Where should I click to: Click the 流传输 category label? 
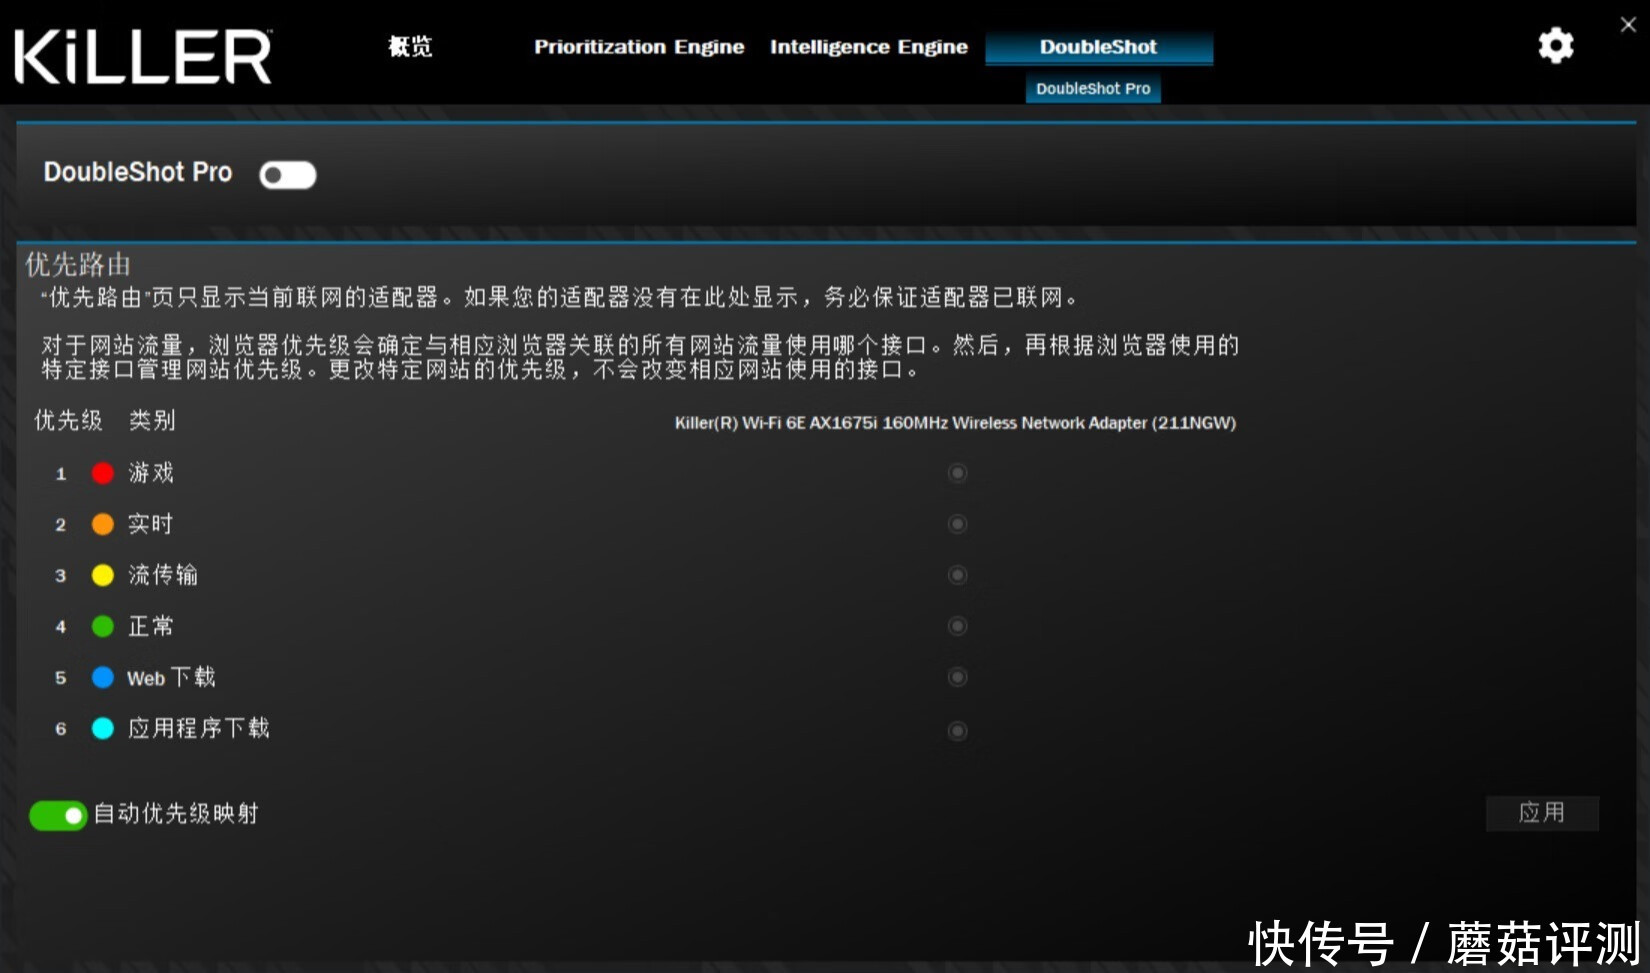coord(163,575)
